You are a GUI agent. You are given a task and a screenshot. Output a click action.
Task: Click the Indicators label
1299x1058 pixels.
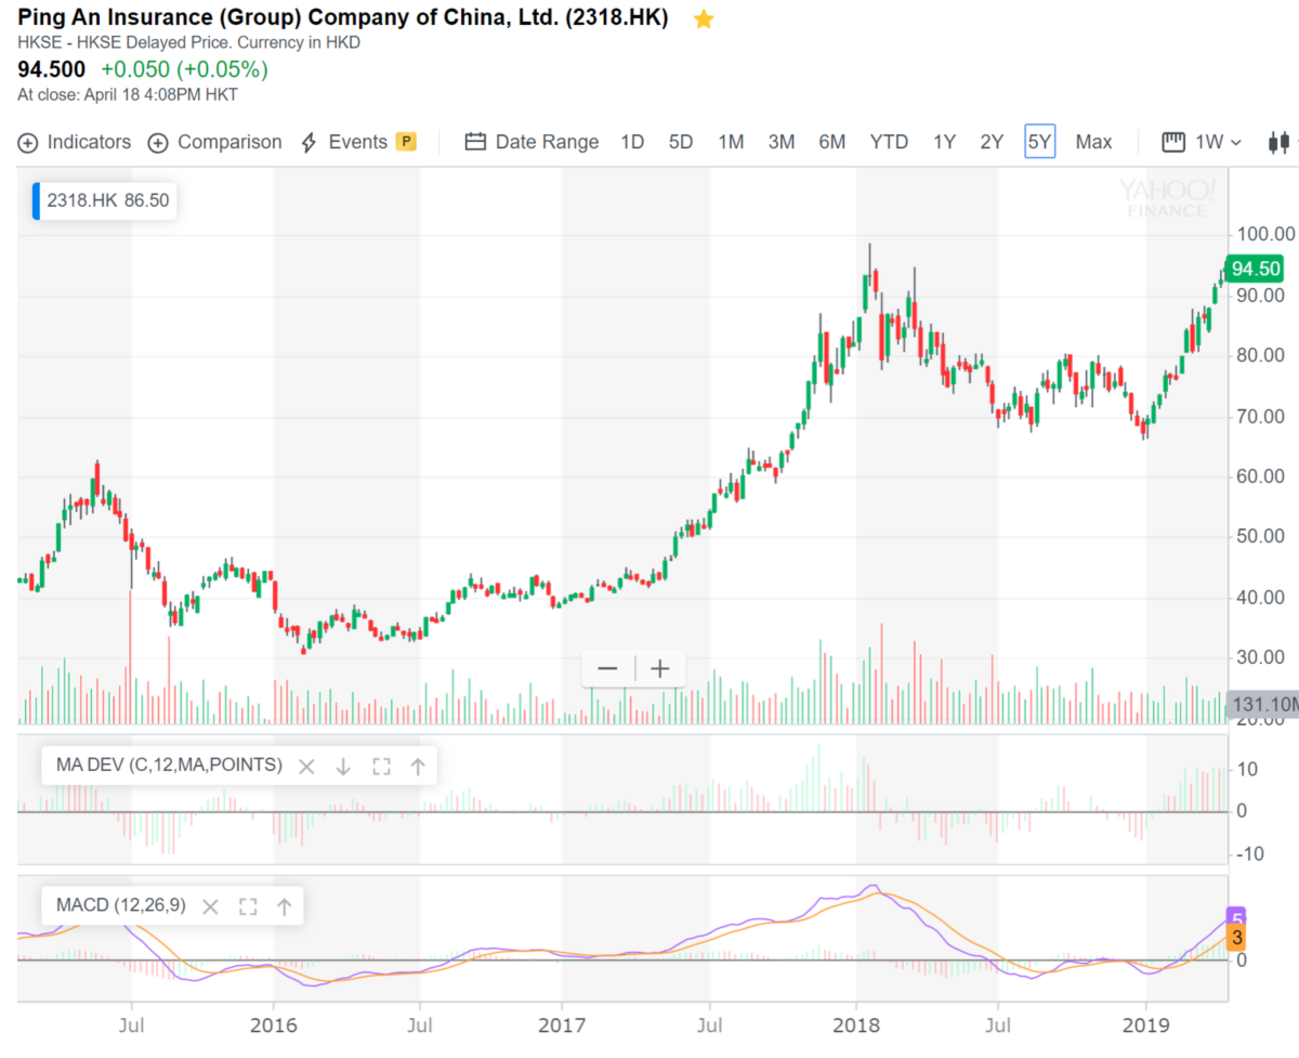click(89, 142)
